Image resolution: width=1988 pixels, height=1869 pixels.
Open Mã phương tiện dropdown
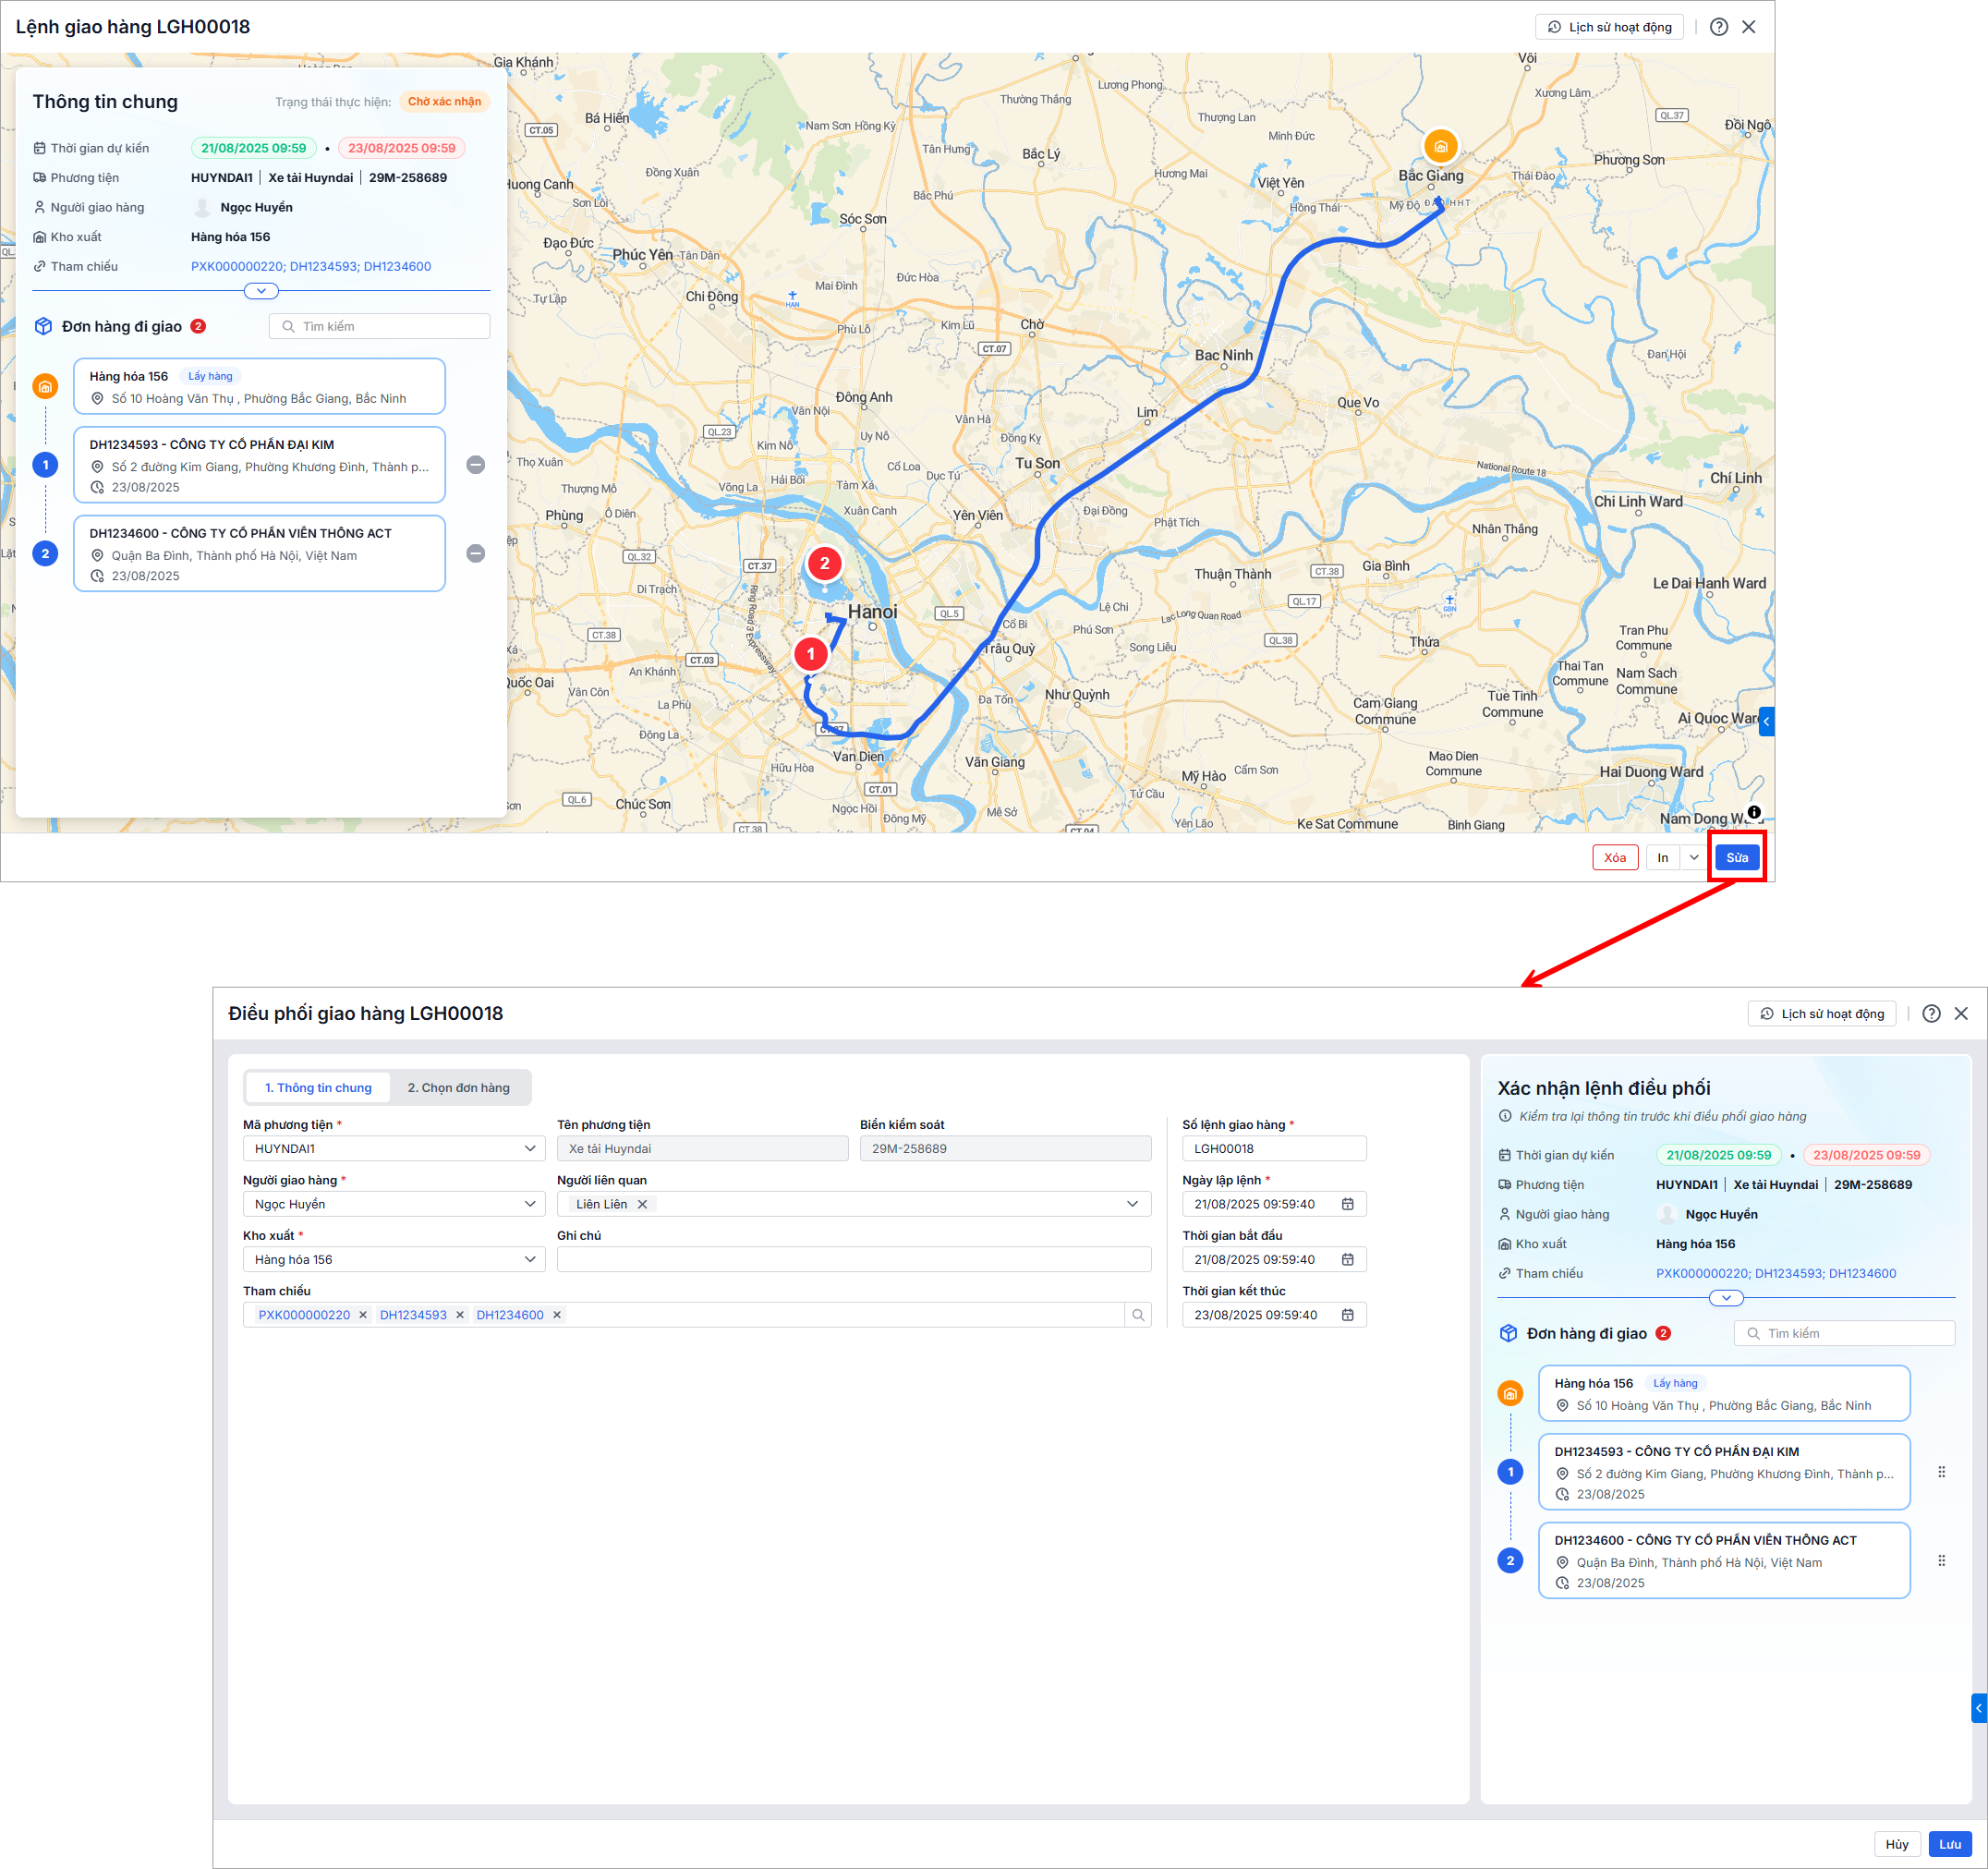529,1149
